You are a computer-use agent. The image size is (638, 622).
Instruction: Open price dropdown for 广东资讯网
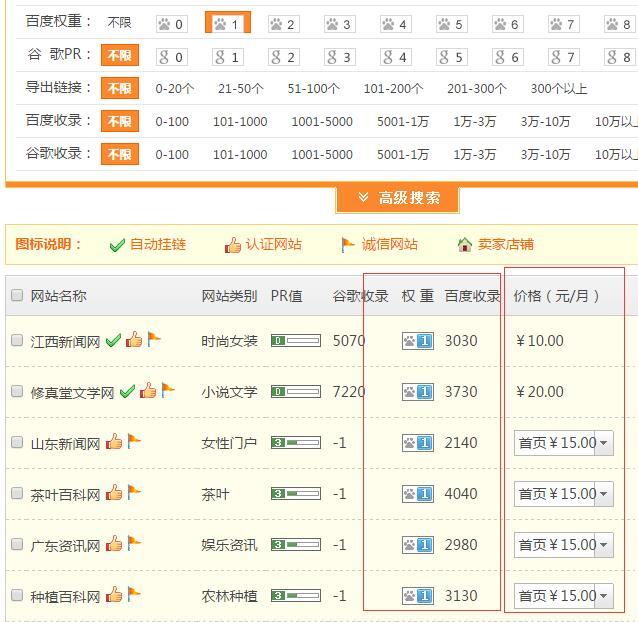click(564, 545)
